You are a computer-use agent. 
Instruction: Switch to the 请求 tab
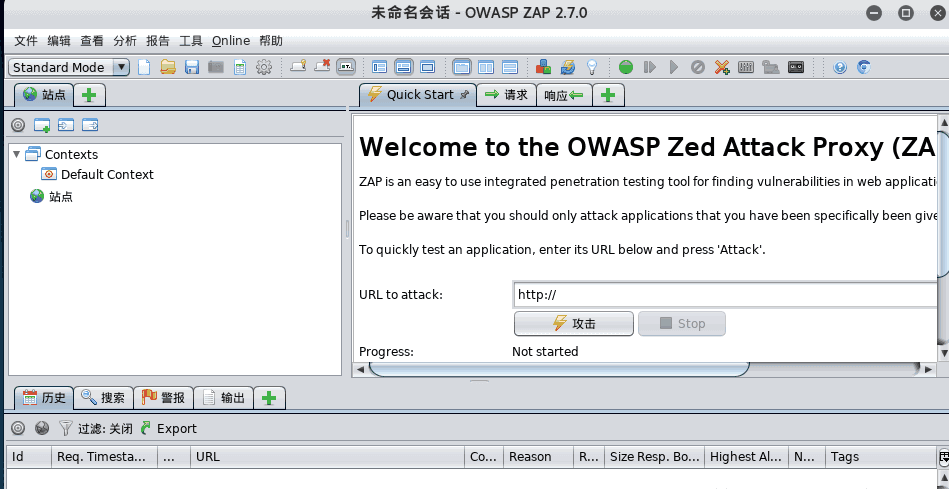(x=507, y=95)
